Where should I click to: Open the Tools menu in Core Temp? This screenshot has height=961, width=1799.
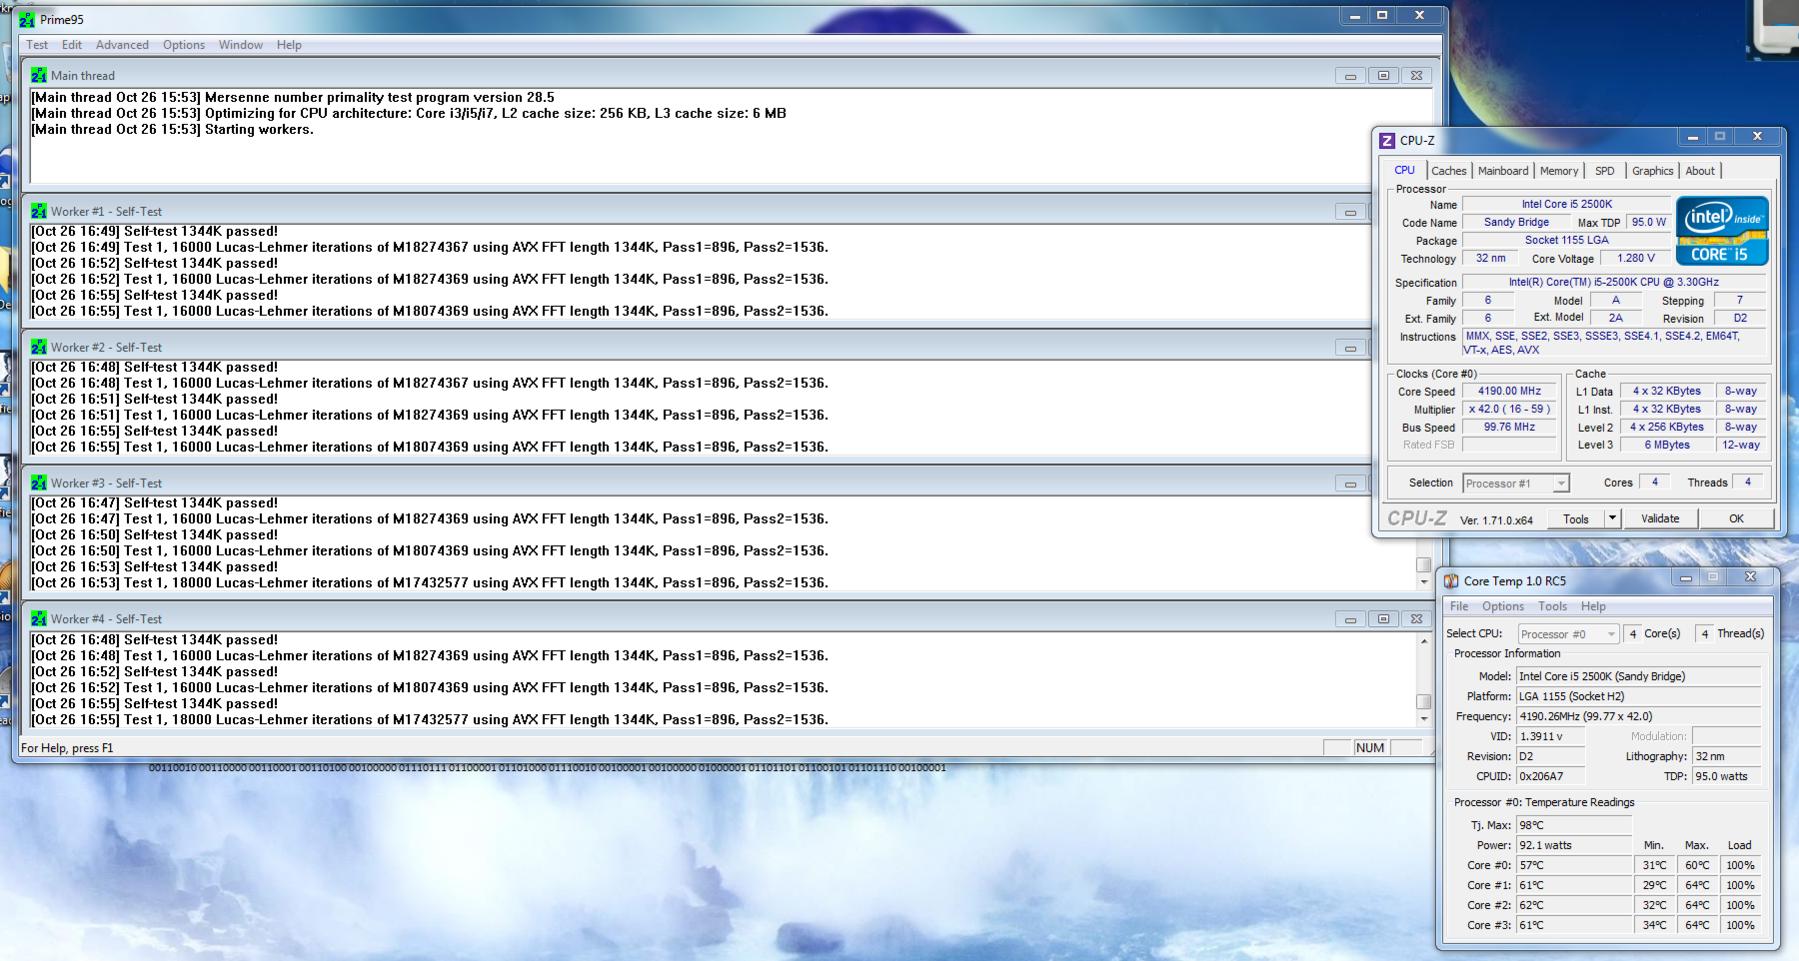(x=1552, y=607)
